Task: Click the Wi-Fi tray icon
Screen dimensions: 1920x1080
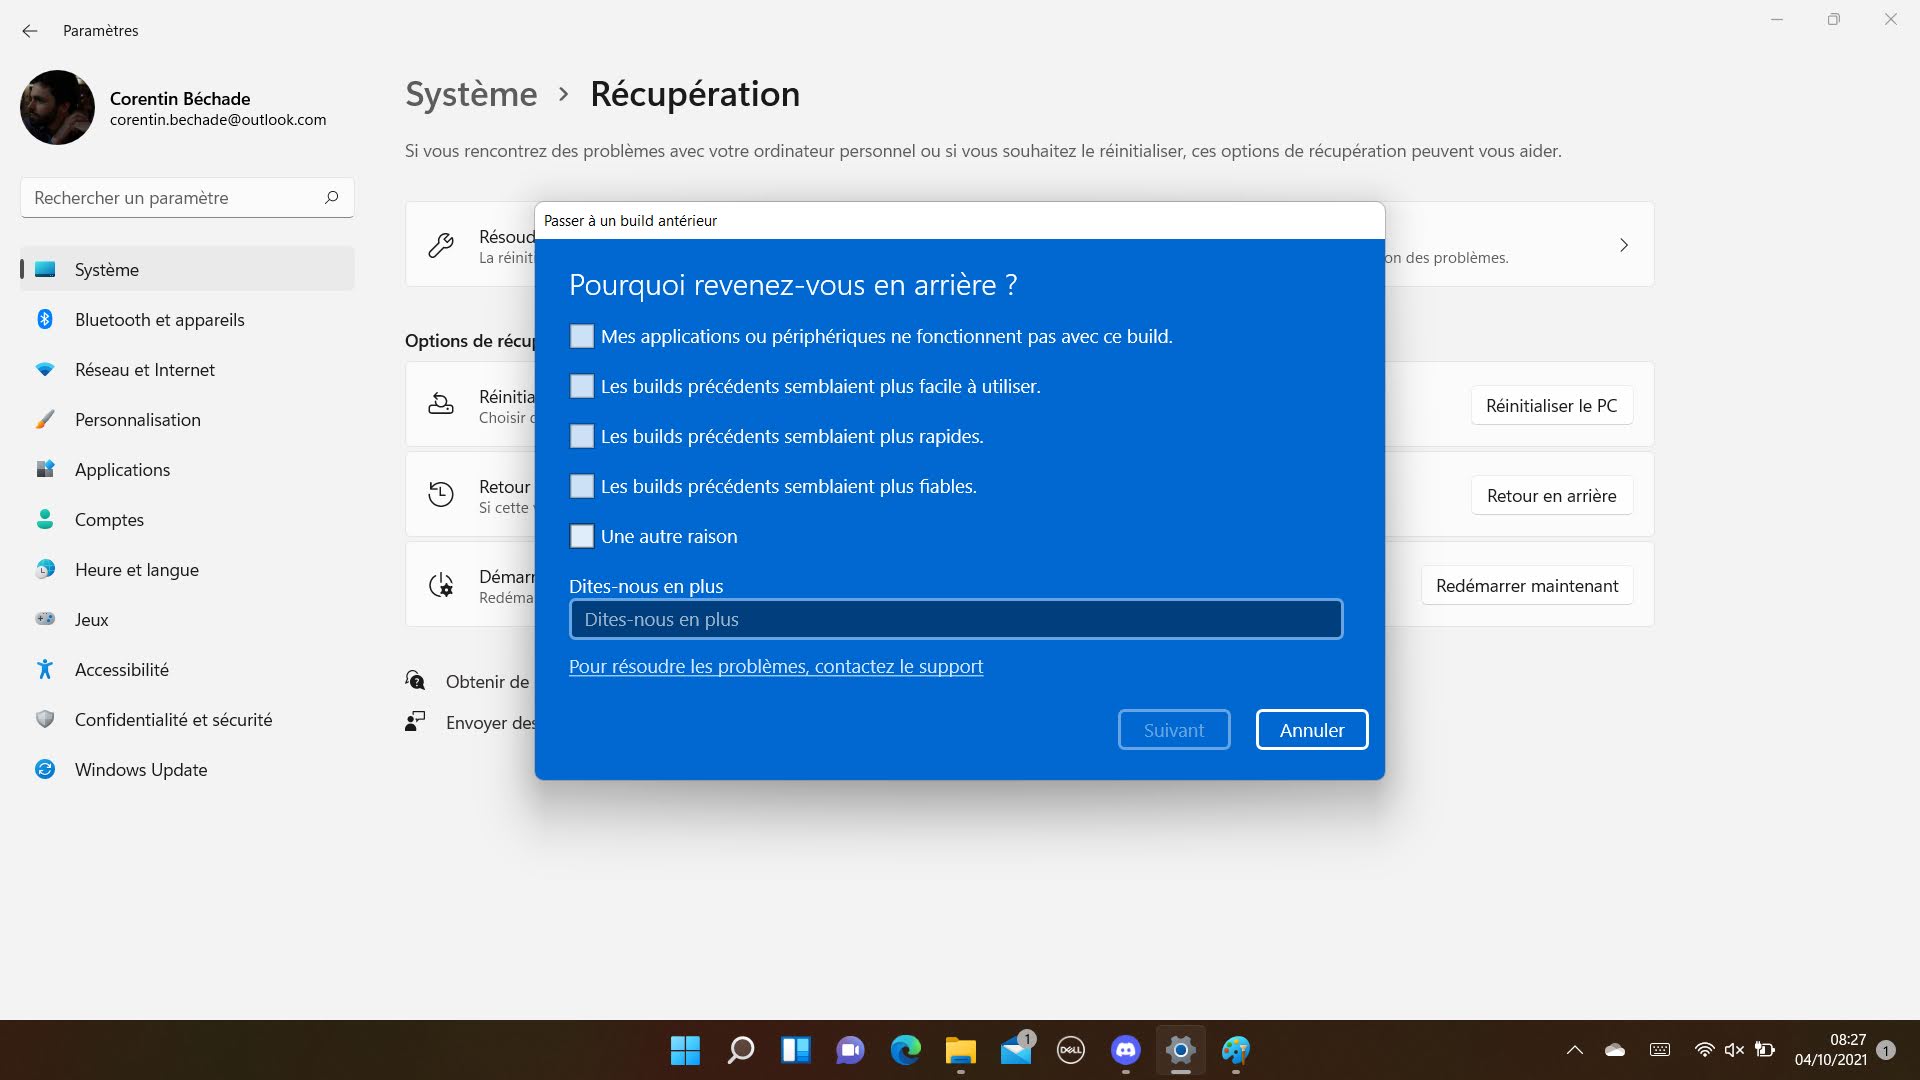Action: [1704, 1050]
